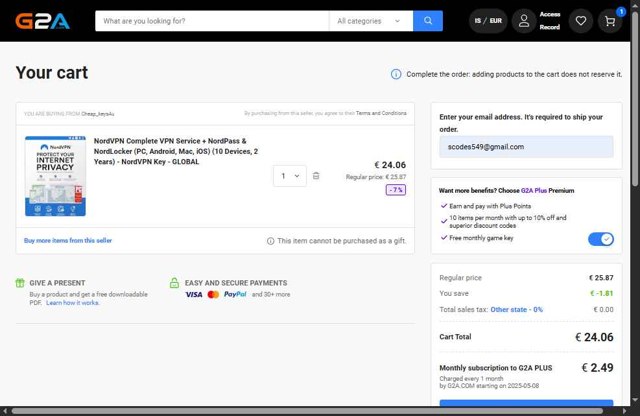Click the email address input field
This screenshot has height=416, width=640.
pyautogui.click(x=526, y=147)
